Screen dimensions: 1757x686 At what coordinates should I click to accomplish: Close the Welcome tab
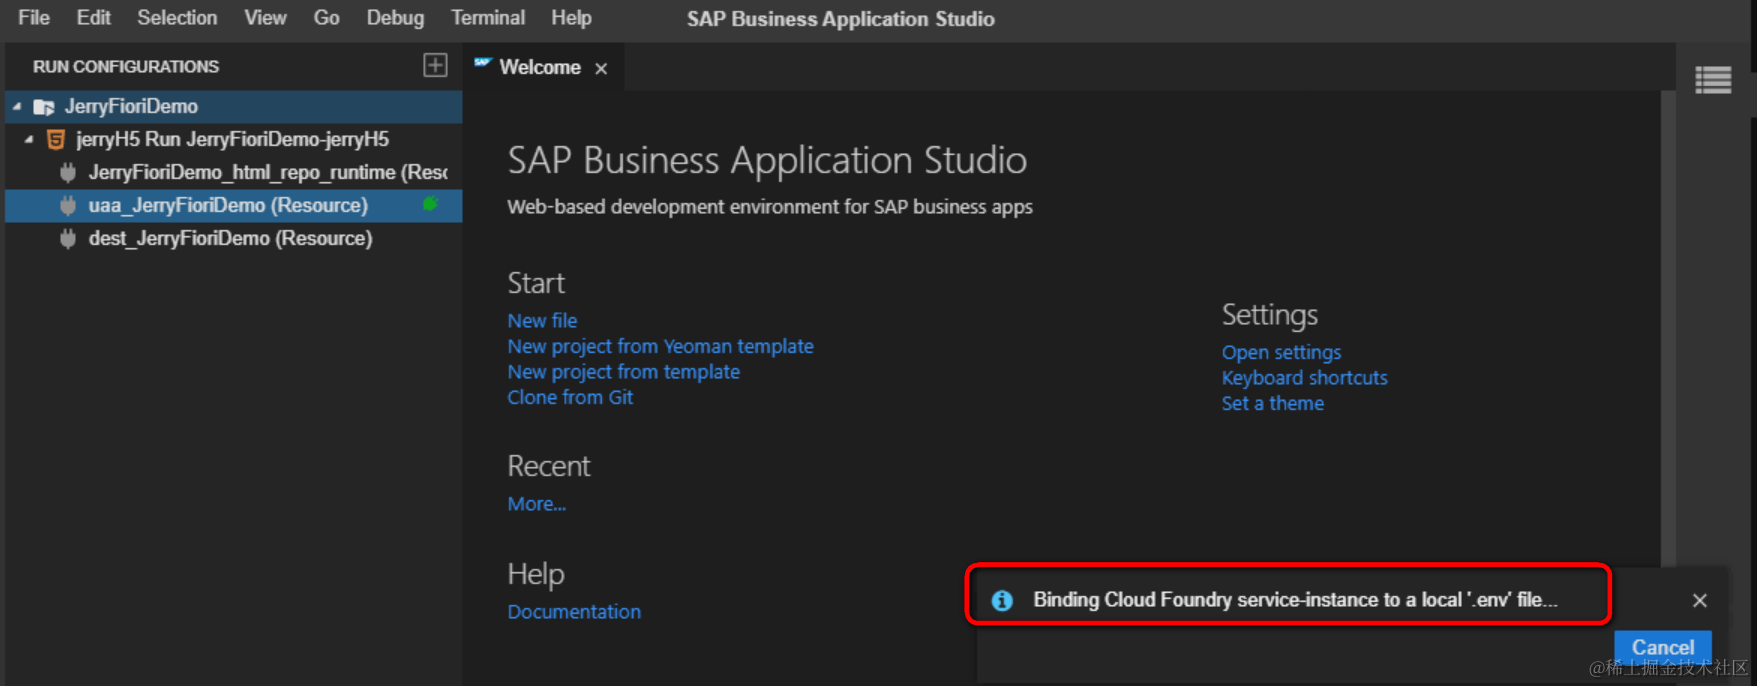coord(601,68)
